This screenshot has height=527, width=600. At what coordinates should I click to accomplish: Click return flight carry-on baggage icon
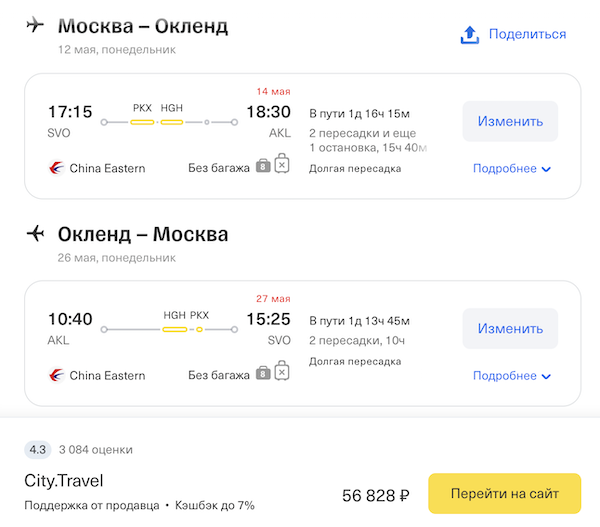click(x=263, y=374)
